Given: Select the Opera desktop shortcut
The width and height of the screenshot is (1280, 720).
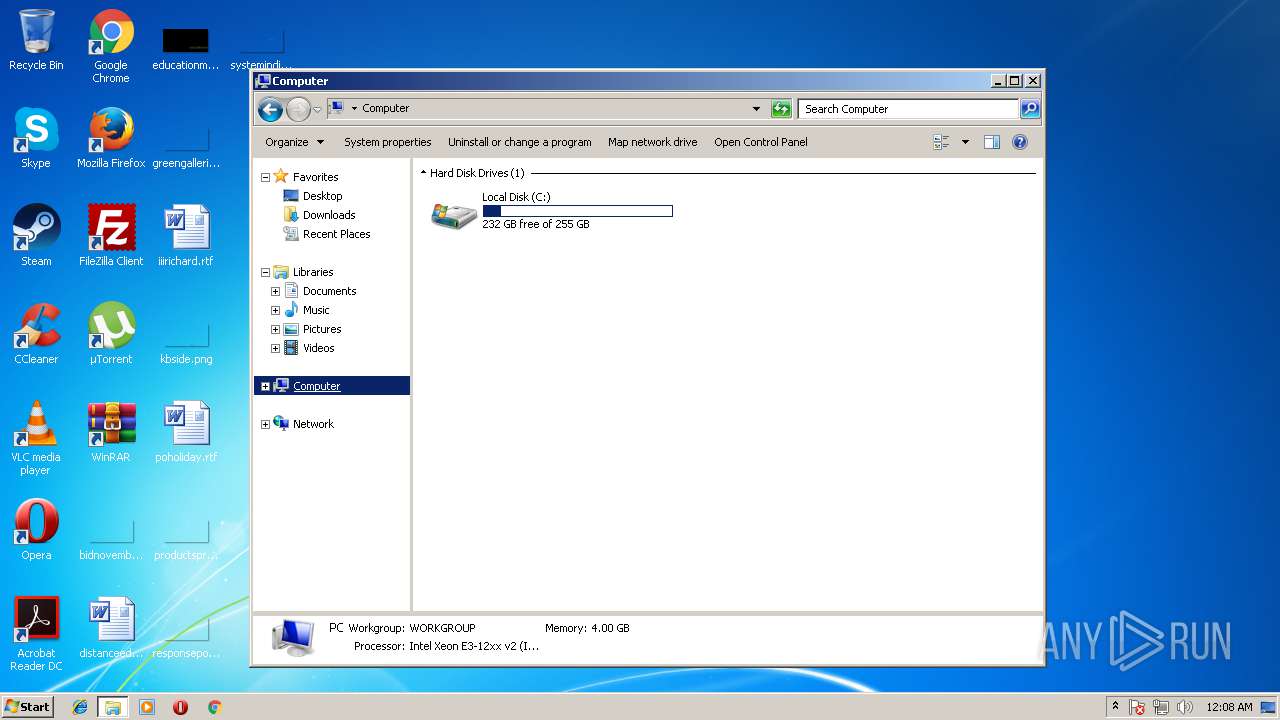Looking at the screenshot, I should (36, 530).
